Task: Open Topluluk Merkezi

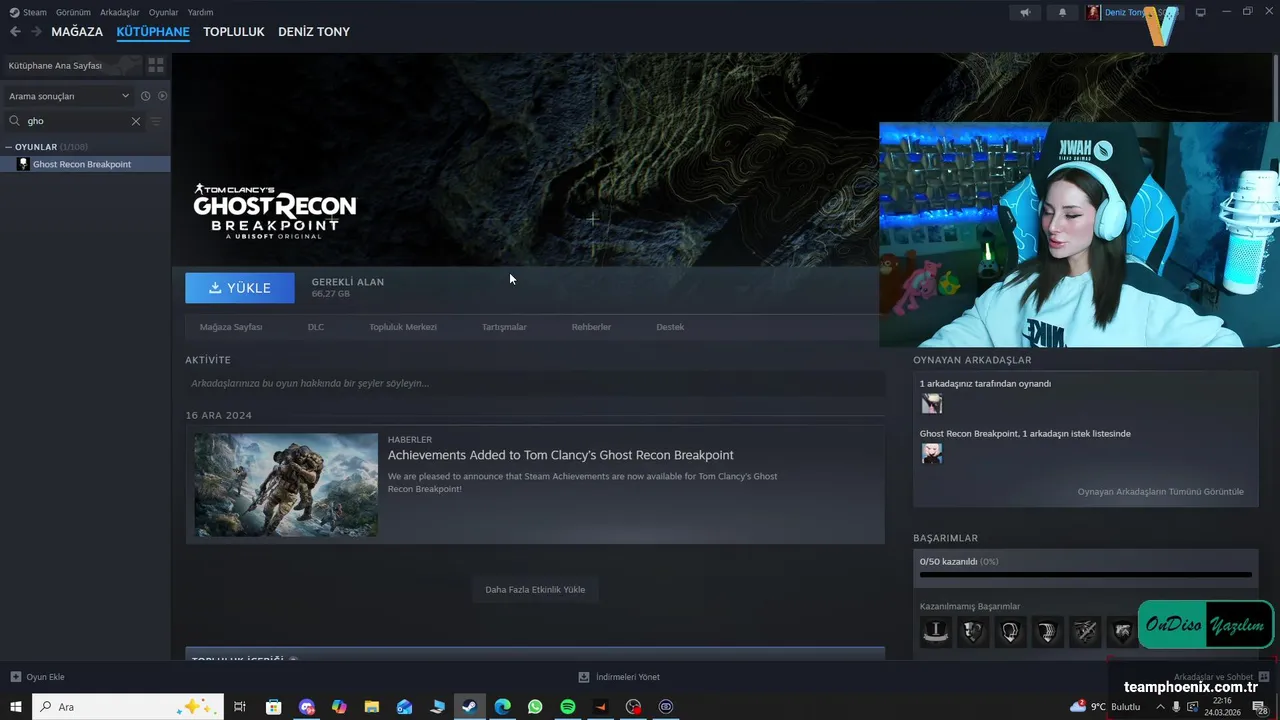Action: coord(403,327)
